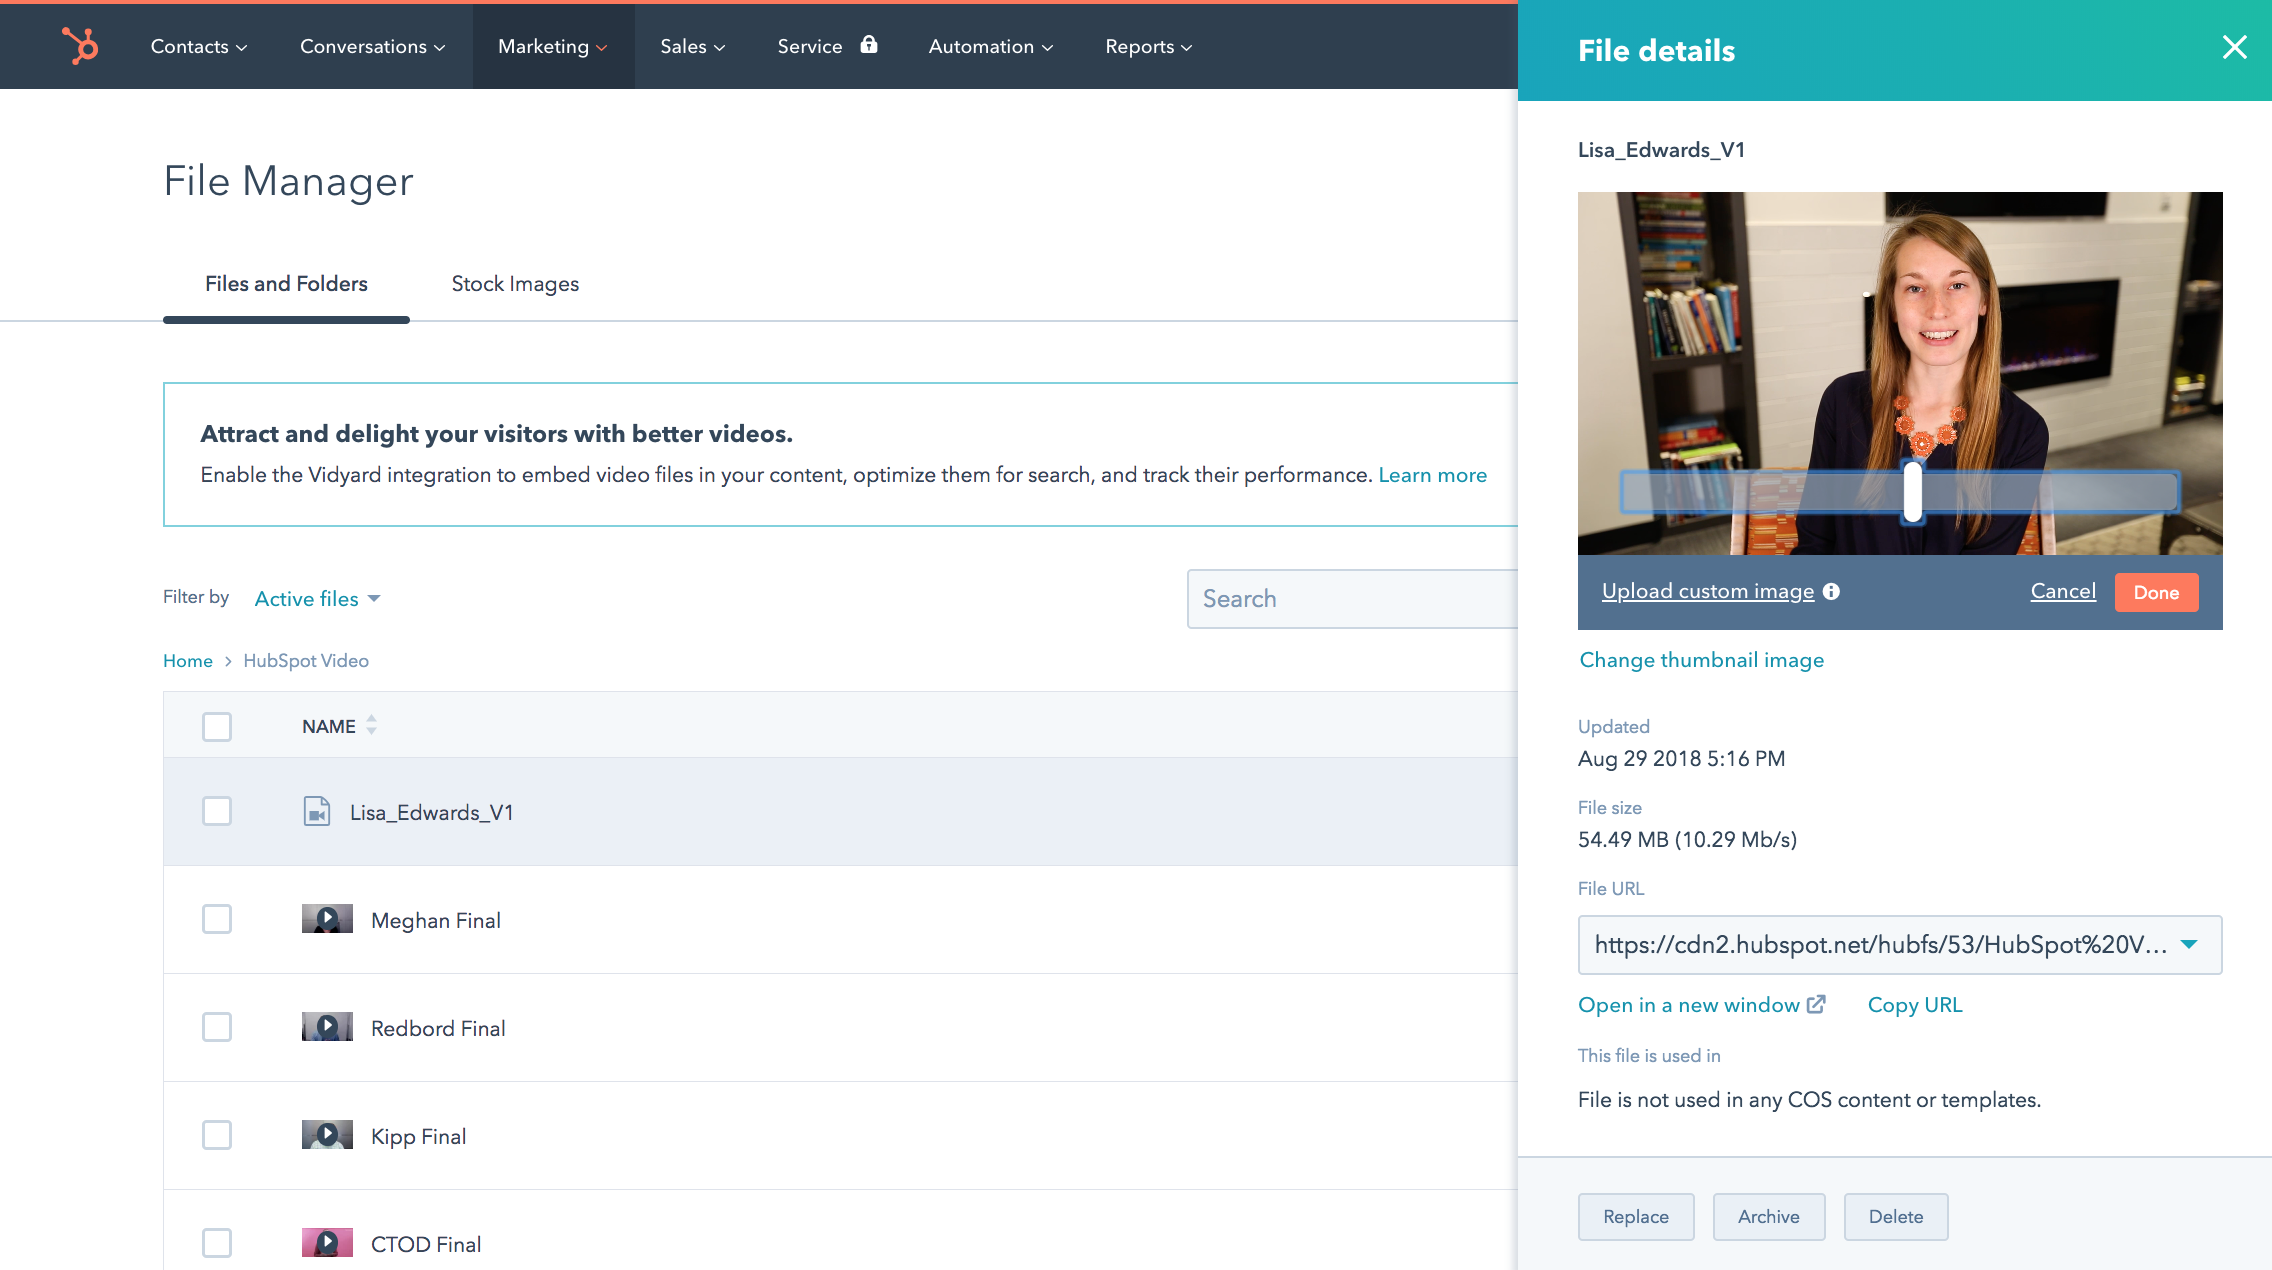Select the Lisa_Edwards_V1 checkbox

coord(217,811)
